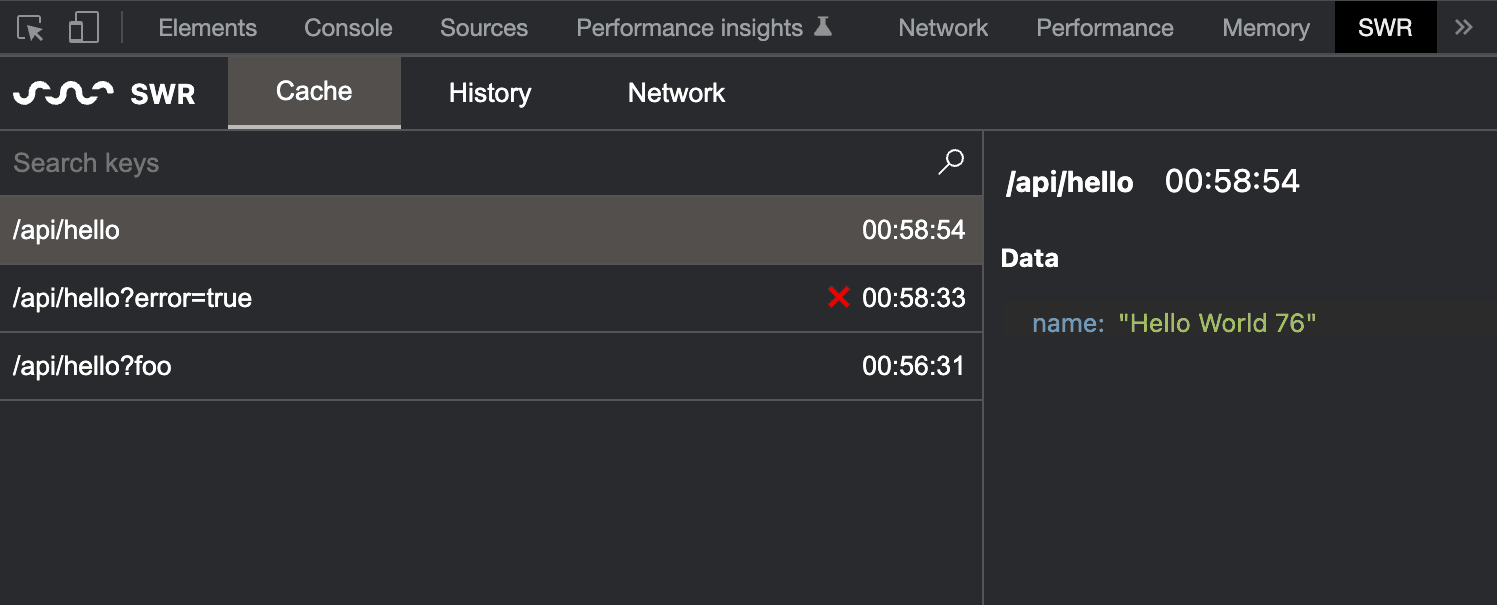Switch to the Memory panel

(1265, 27)
